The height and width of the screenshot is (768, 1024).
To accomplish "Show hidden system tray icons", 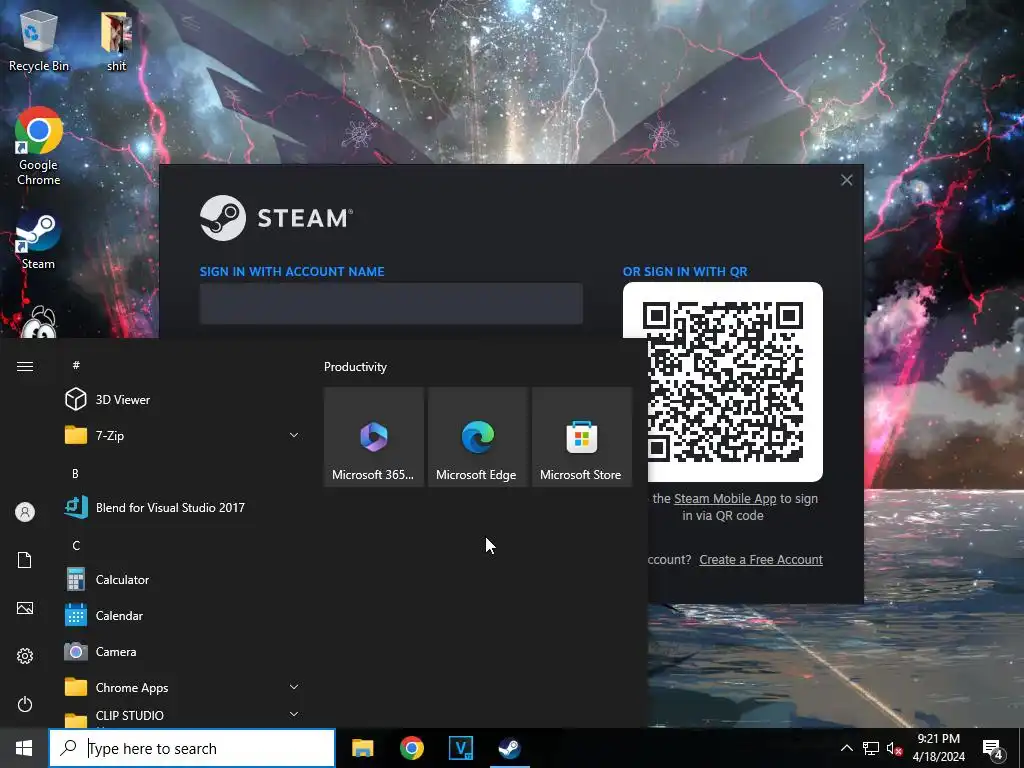I will [x=846, y=748].
